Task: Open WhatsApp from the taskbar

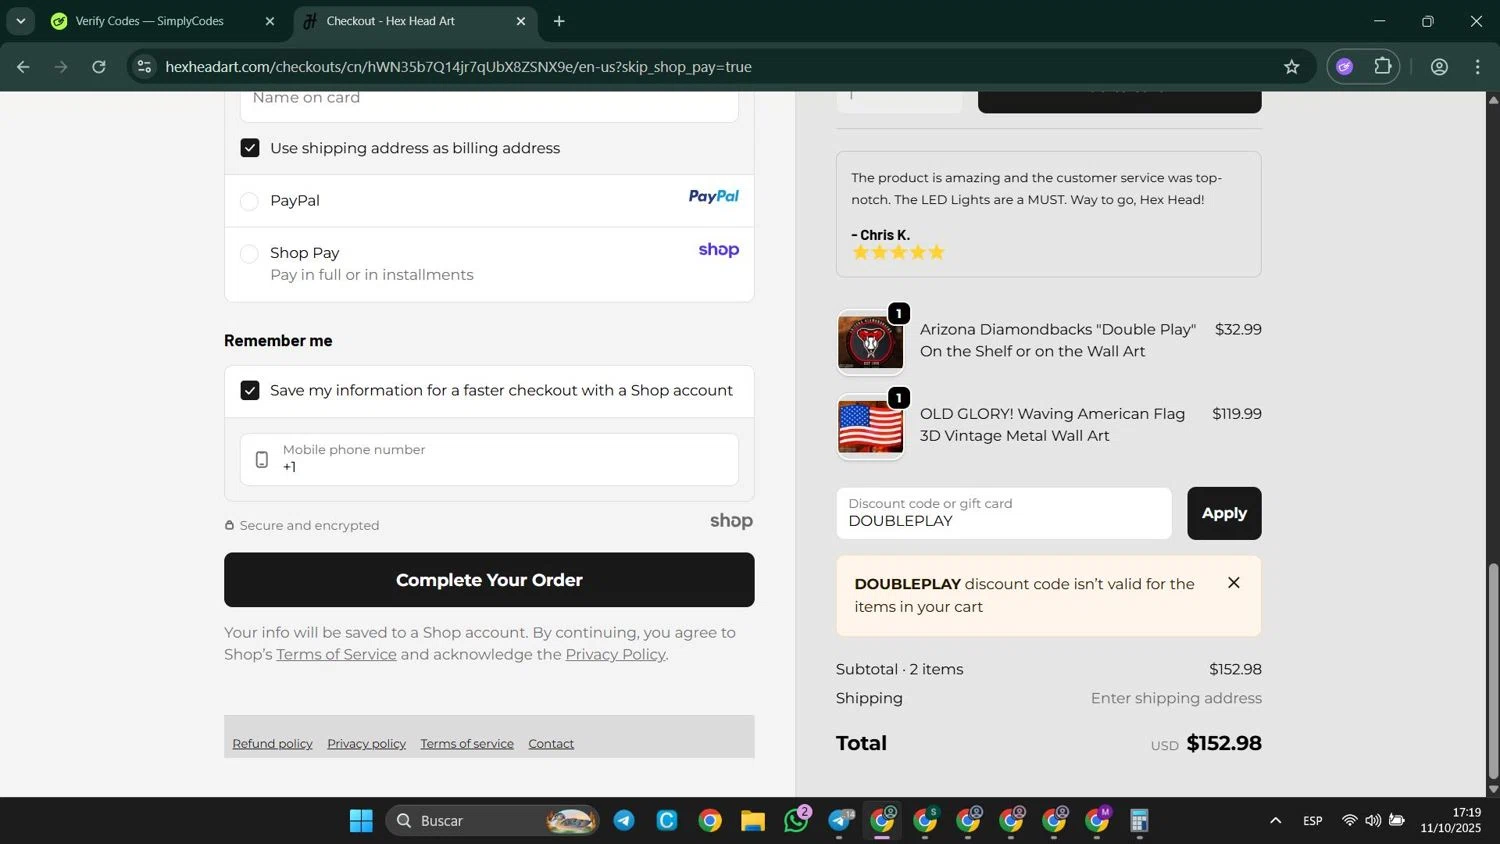Action: tap(797, 821)
